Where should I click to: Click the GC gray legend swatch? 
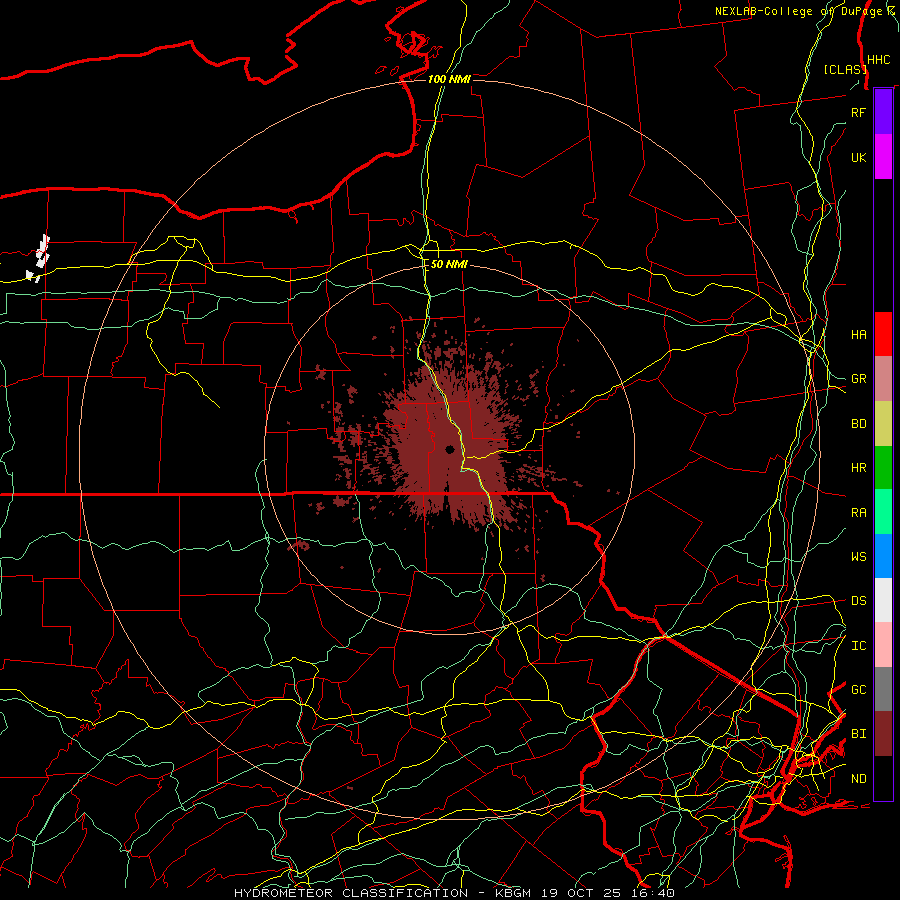tap(883, 689)
